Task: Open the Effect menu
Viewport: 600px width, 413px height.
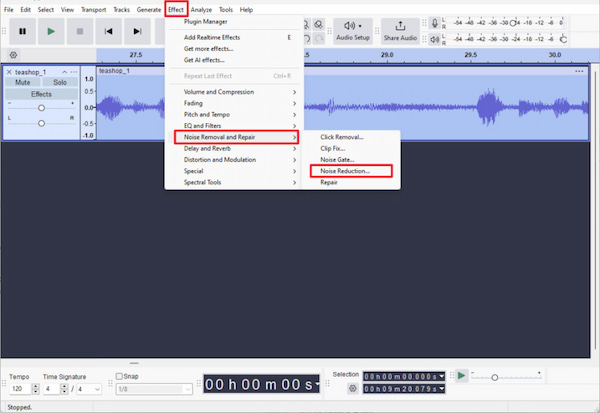Action: 176,10
